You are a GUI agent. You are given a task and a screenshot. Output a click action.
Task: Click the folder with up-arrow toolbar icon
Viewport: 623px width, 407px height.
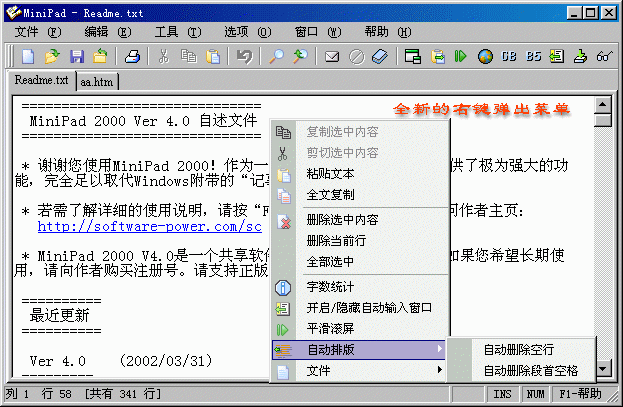tap(100, 56)
